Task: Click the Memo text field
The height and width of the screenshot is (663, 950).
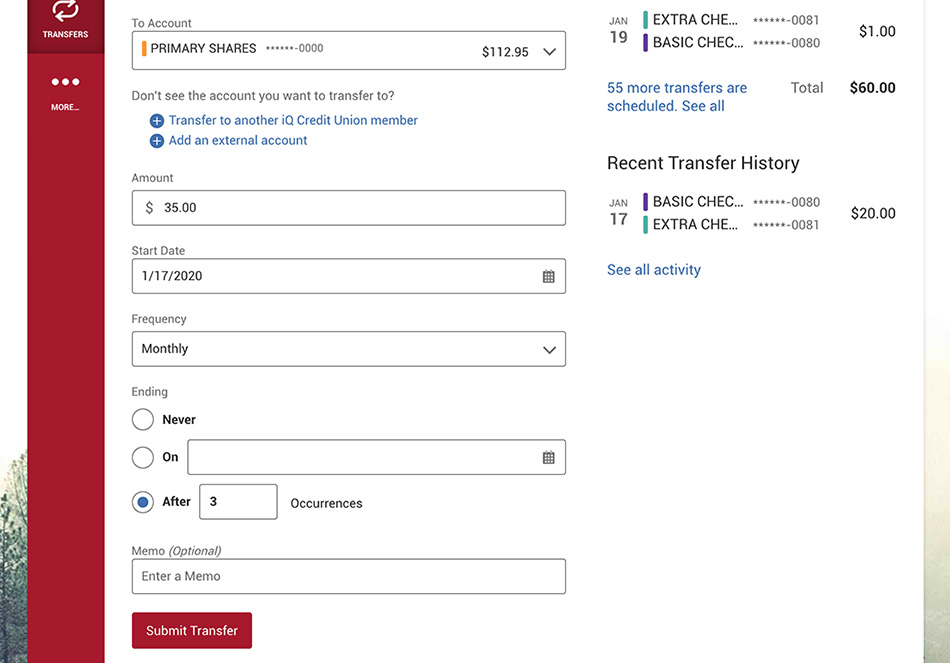Action: click(x=348, y=577)
